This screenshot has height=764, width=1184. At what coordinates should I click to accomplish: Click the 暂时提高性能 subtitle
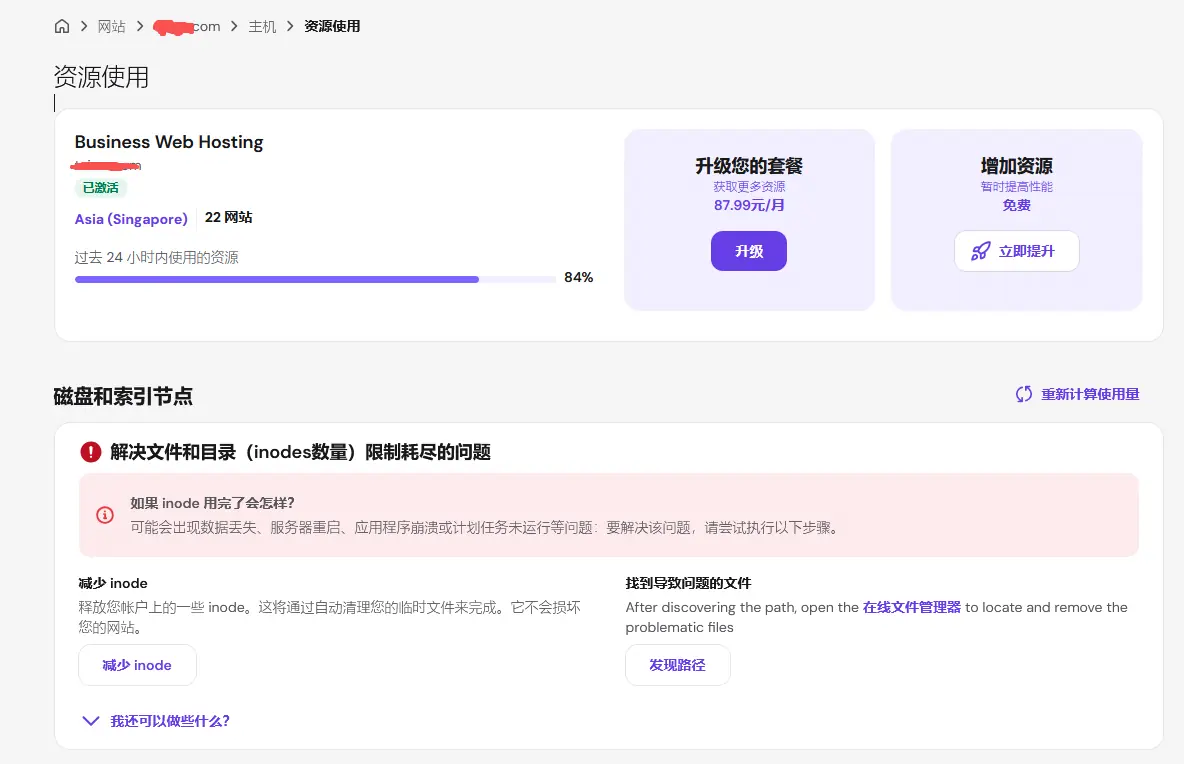point(1016,186)
